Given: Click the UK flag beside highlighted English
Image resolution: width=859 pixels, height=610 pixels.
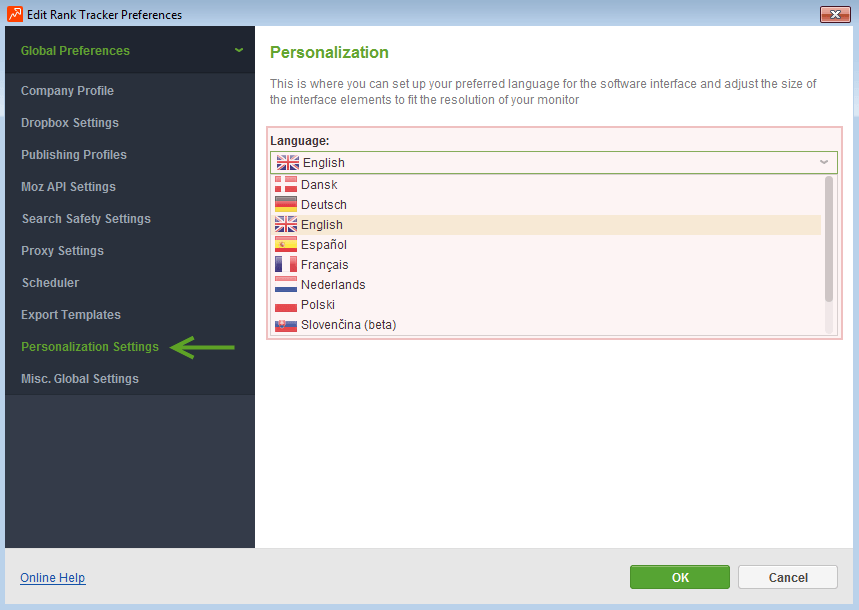Looking at the screenshot, I should click(285, 225).
